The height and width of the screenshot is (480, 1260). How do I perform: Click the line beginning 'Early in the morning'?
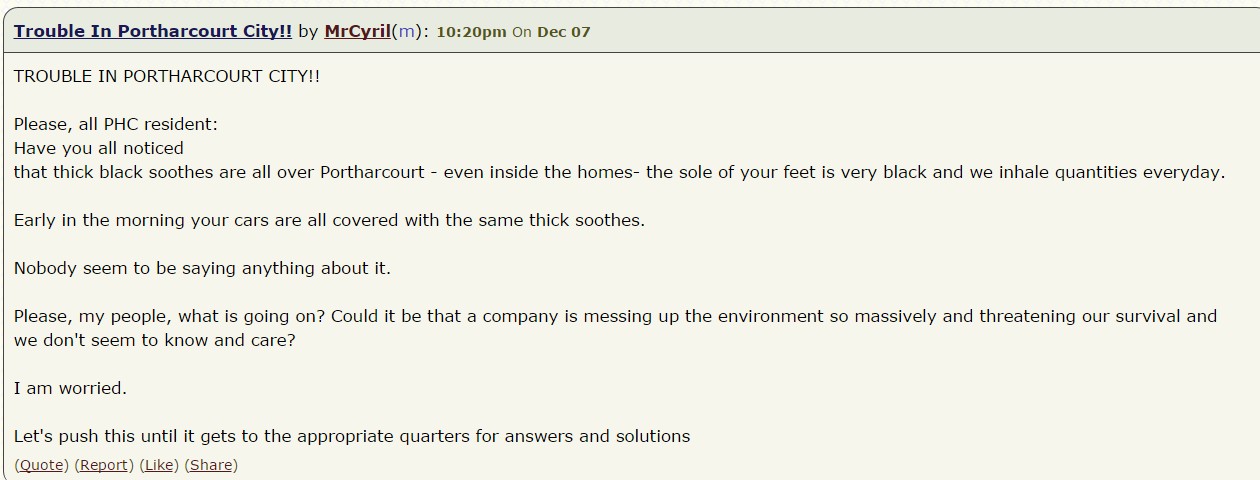click(329, 220)
